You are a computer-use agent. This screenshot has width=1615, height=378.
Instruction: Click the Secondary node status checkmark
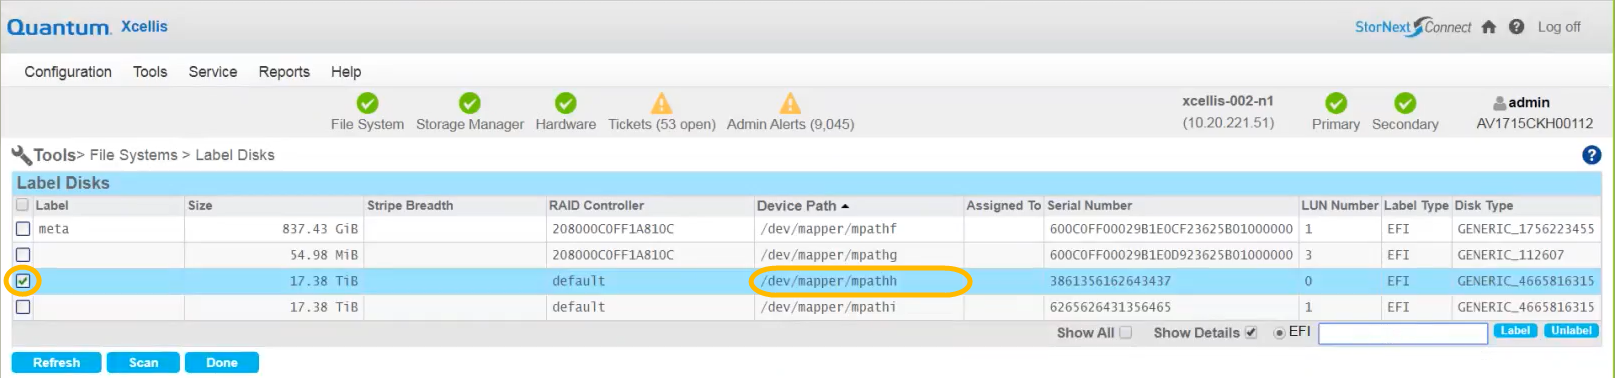(x=1405, y=103)
